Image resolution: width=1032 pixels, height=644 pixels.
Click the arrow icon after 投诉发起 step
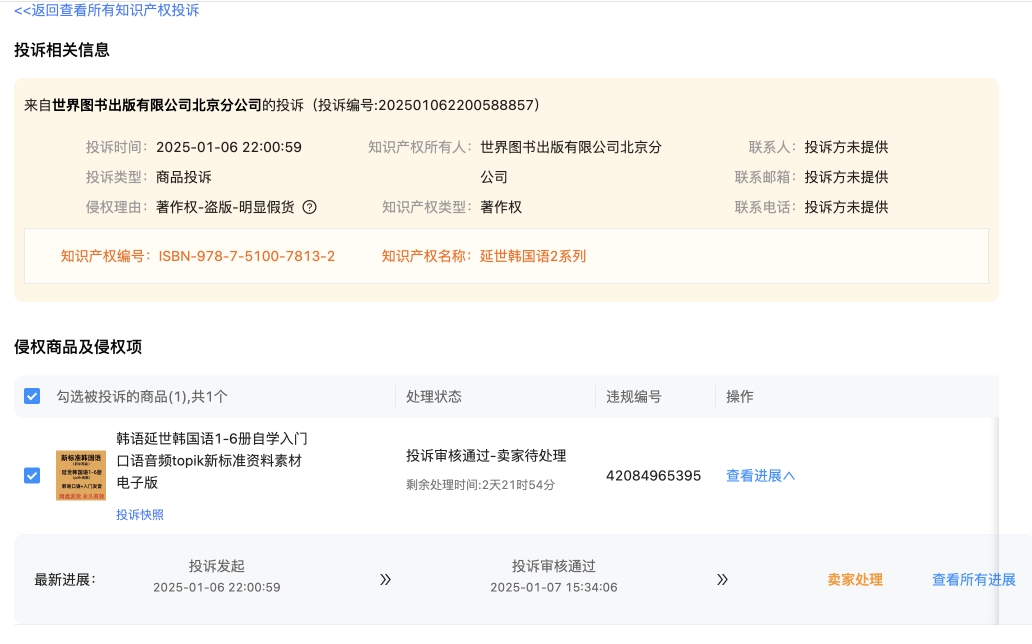tap(385, 580)
